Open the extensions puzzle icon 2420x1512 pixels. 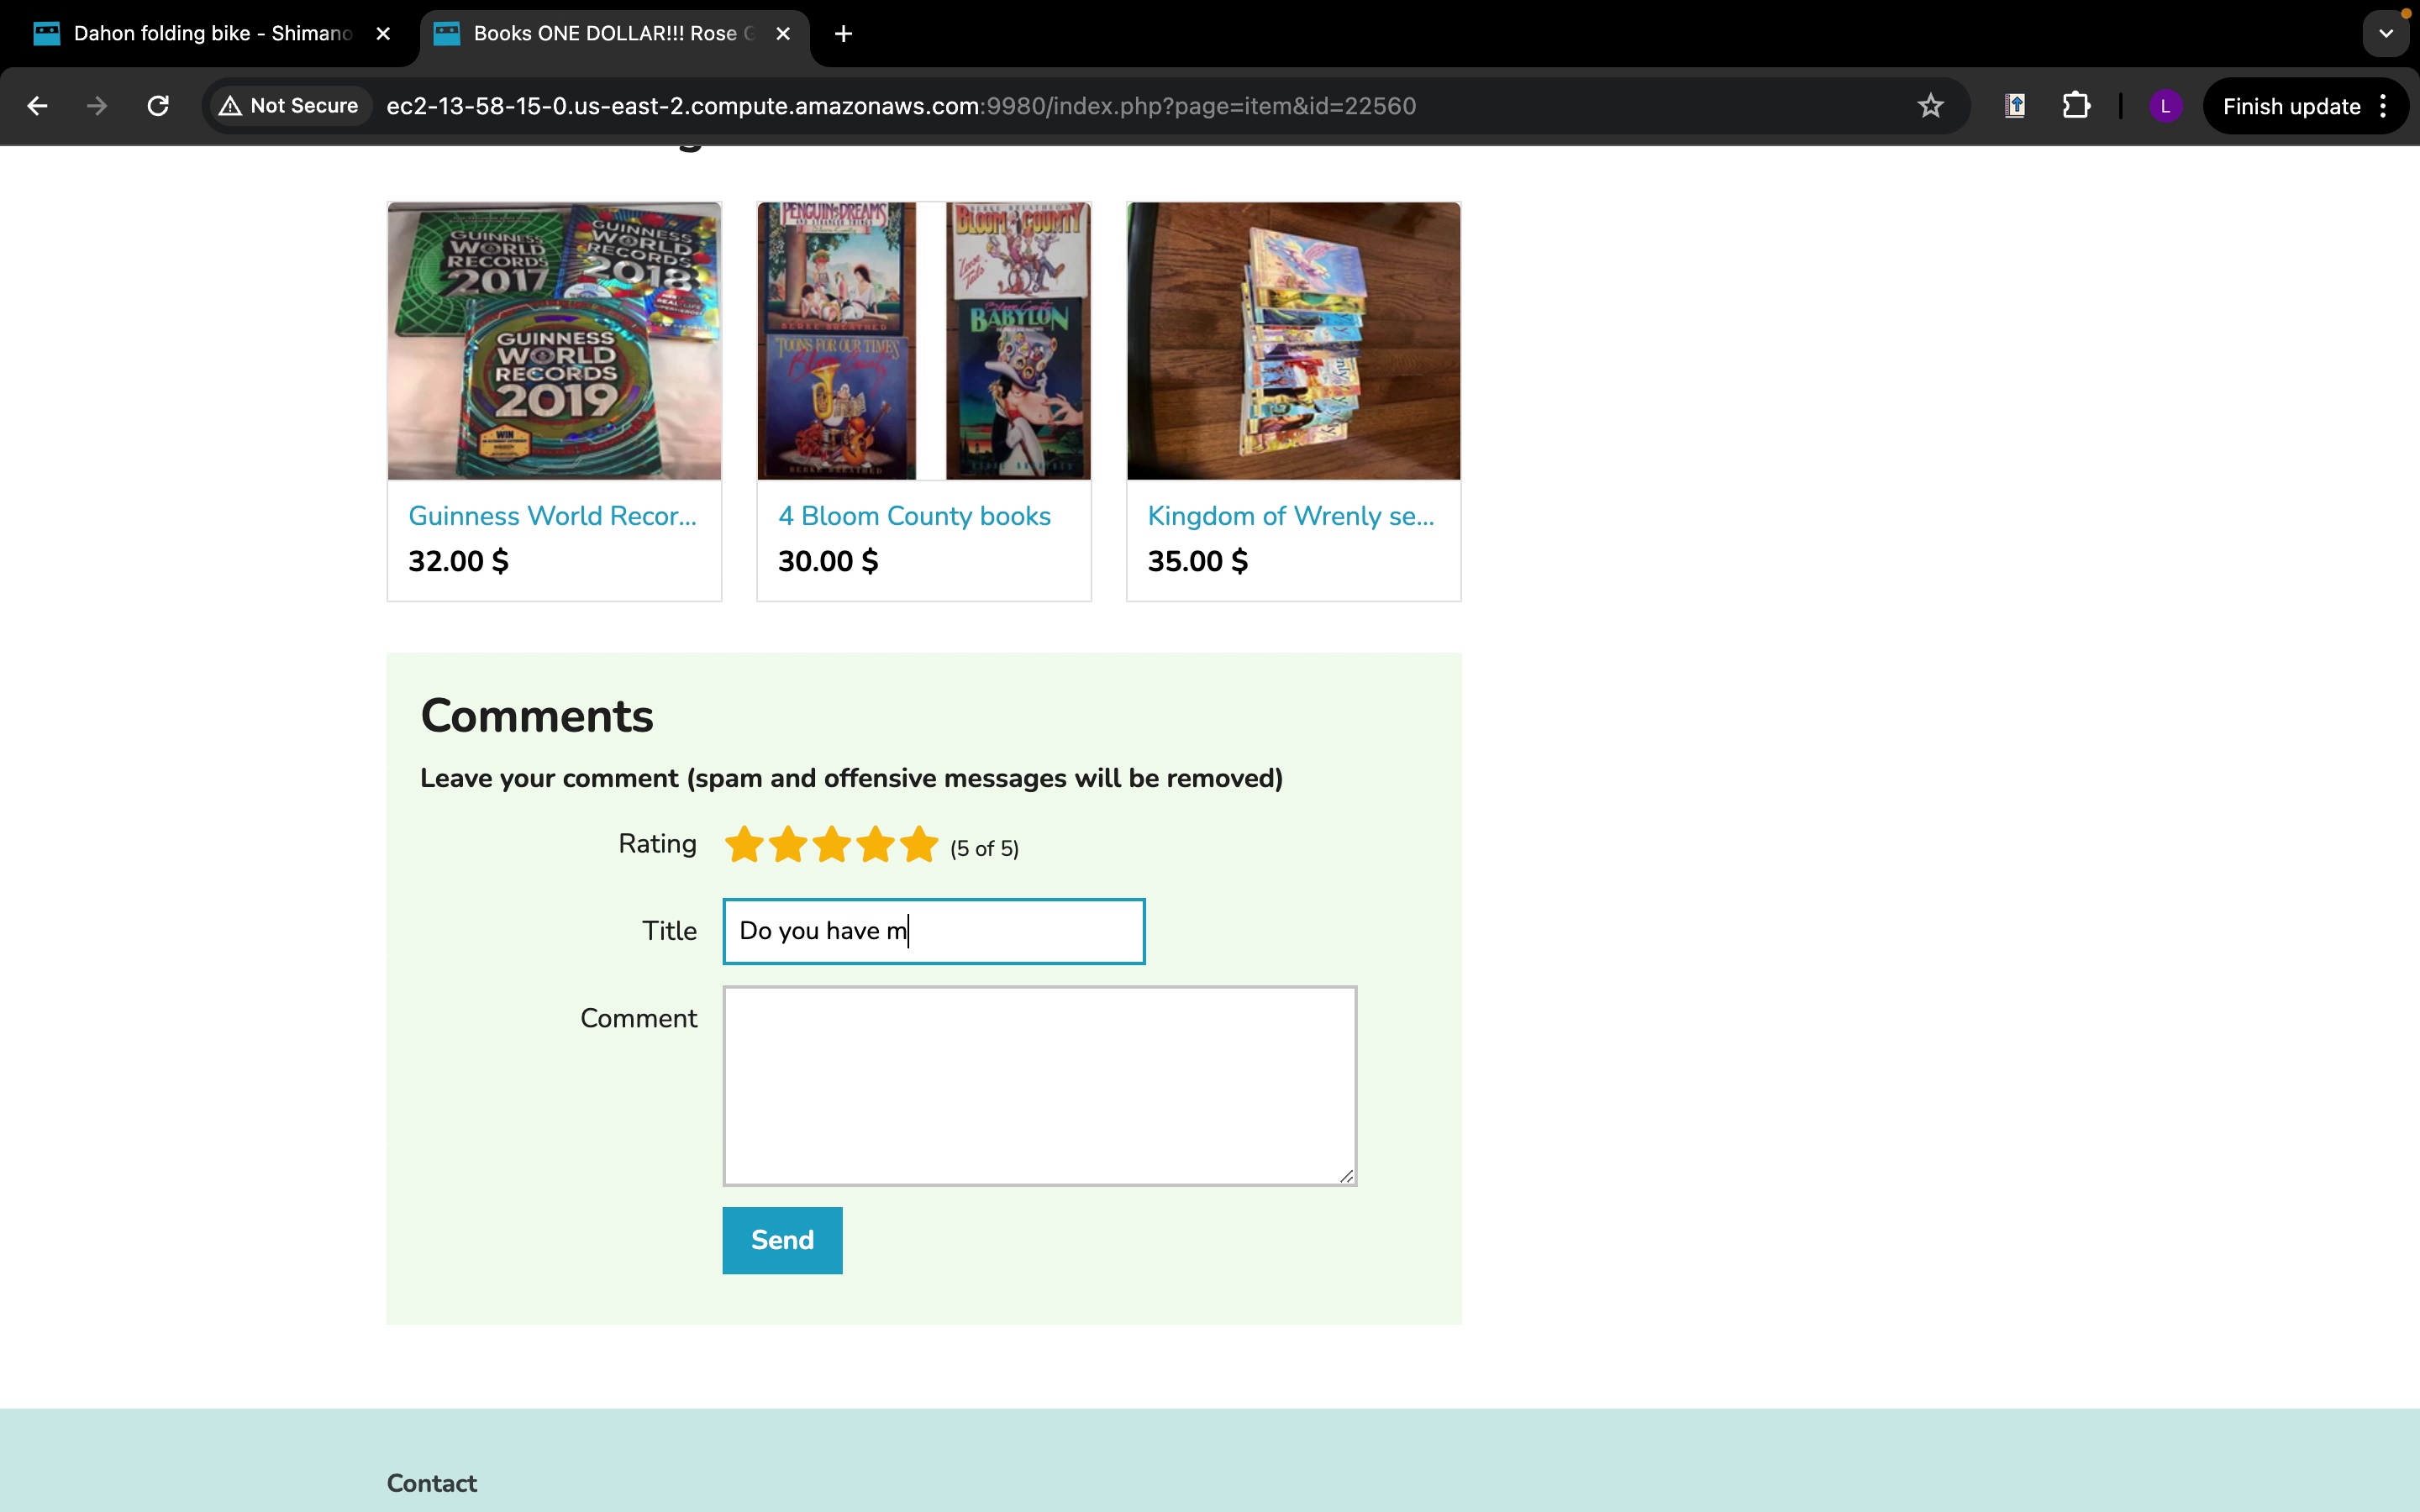click(x=2076, y=106)
